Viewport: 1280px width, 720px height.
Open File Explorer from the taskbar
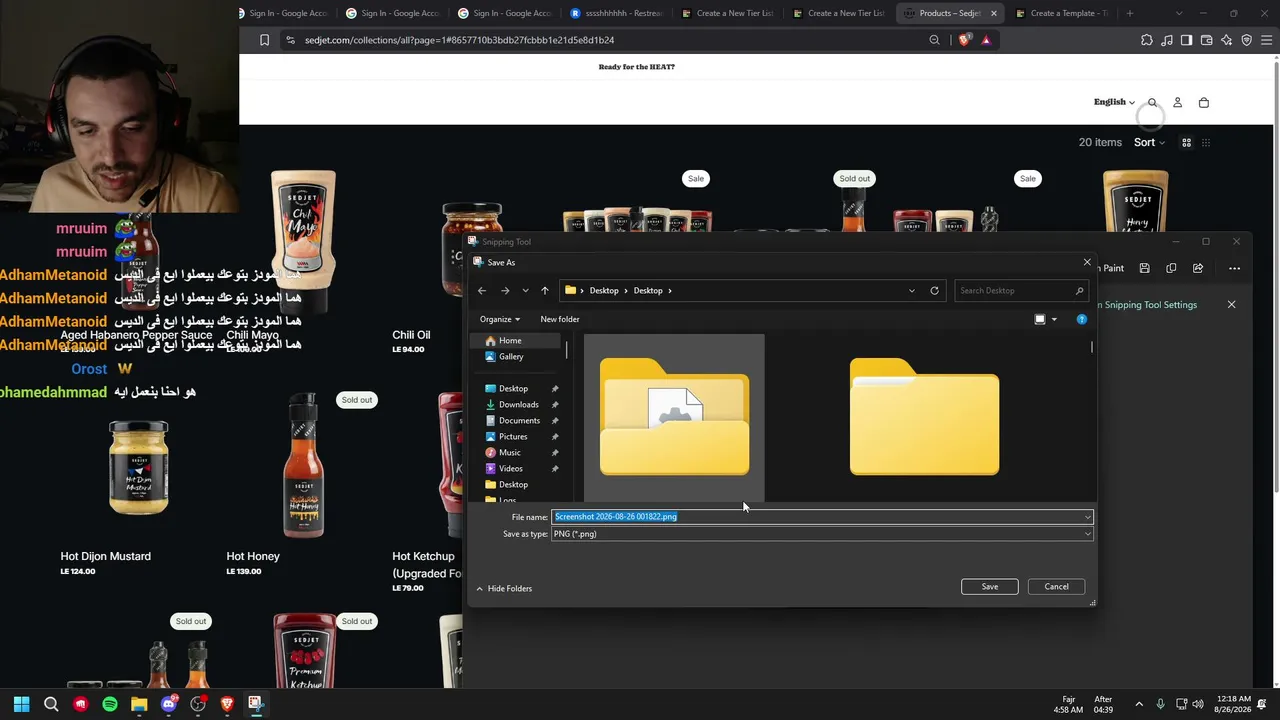point(139,704)
